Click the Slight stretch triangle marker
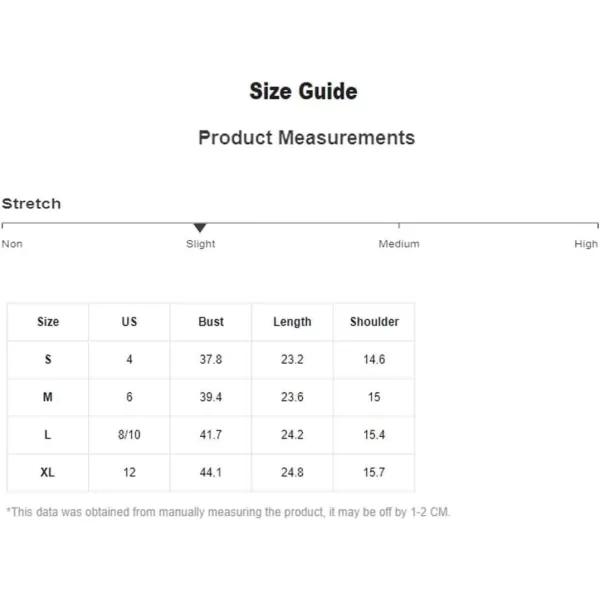Viewport: 600px width, 600px height. [200, 228]
